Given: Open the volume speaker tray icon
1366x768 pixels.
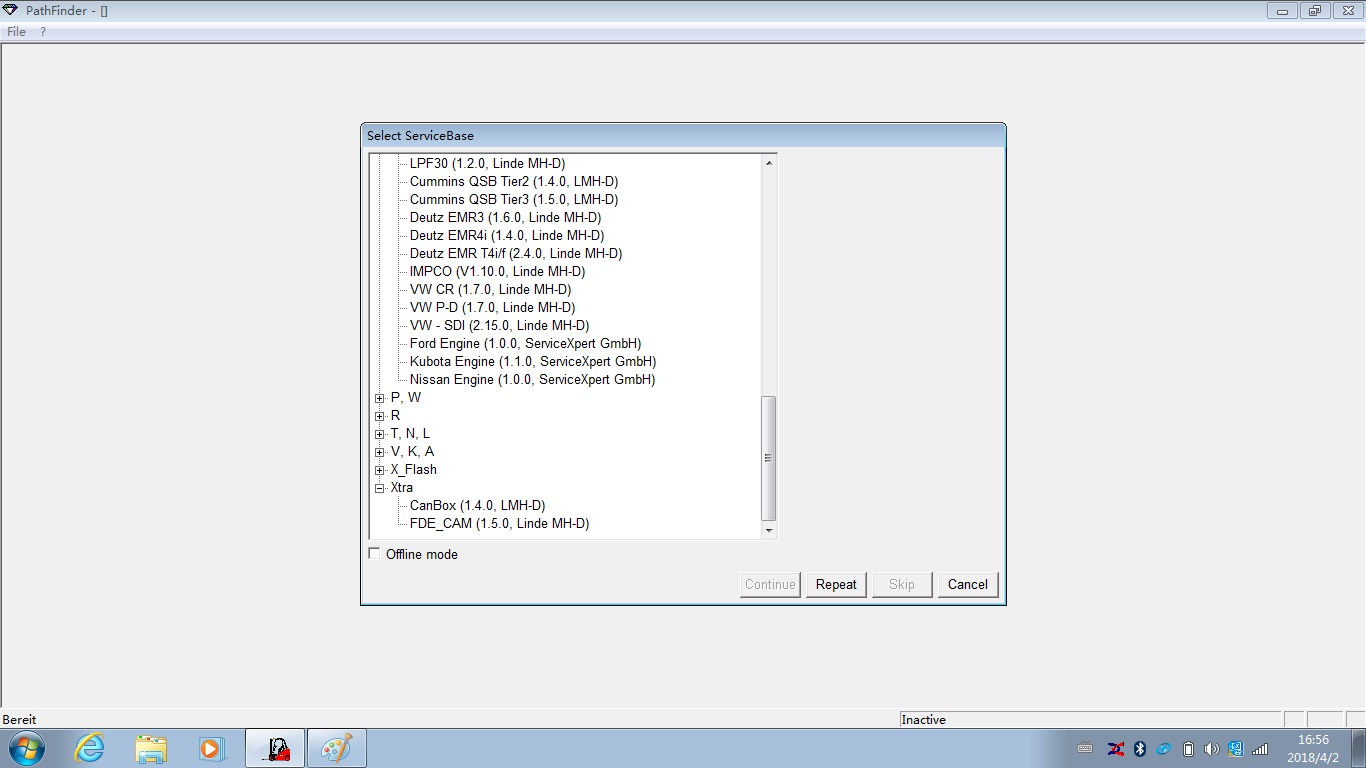Looking at the screenshot, I should tap(1212, 749).
